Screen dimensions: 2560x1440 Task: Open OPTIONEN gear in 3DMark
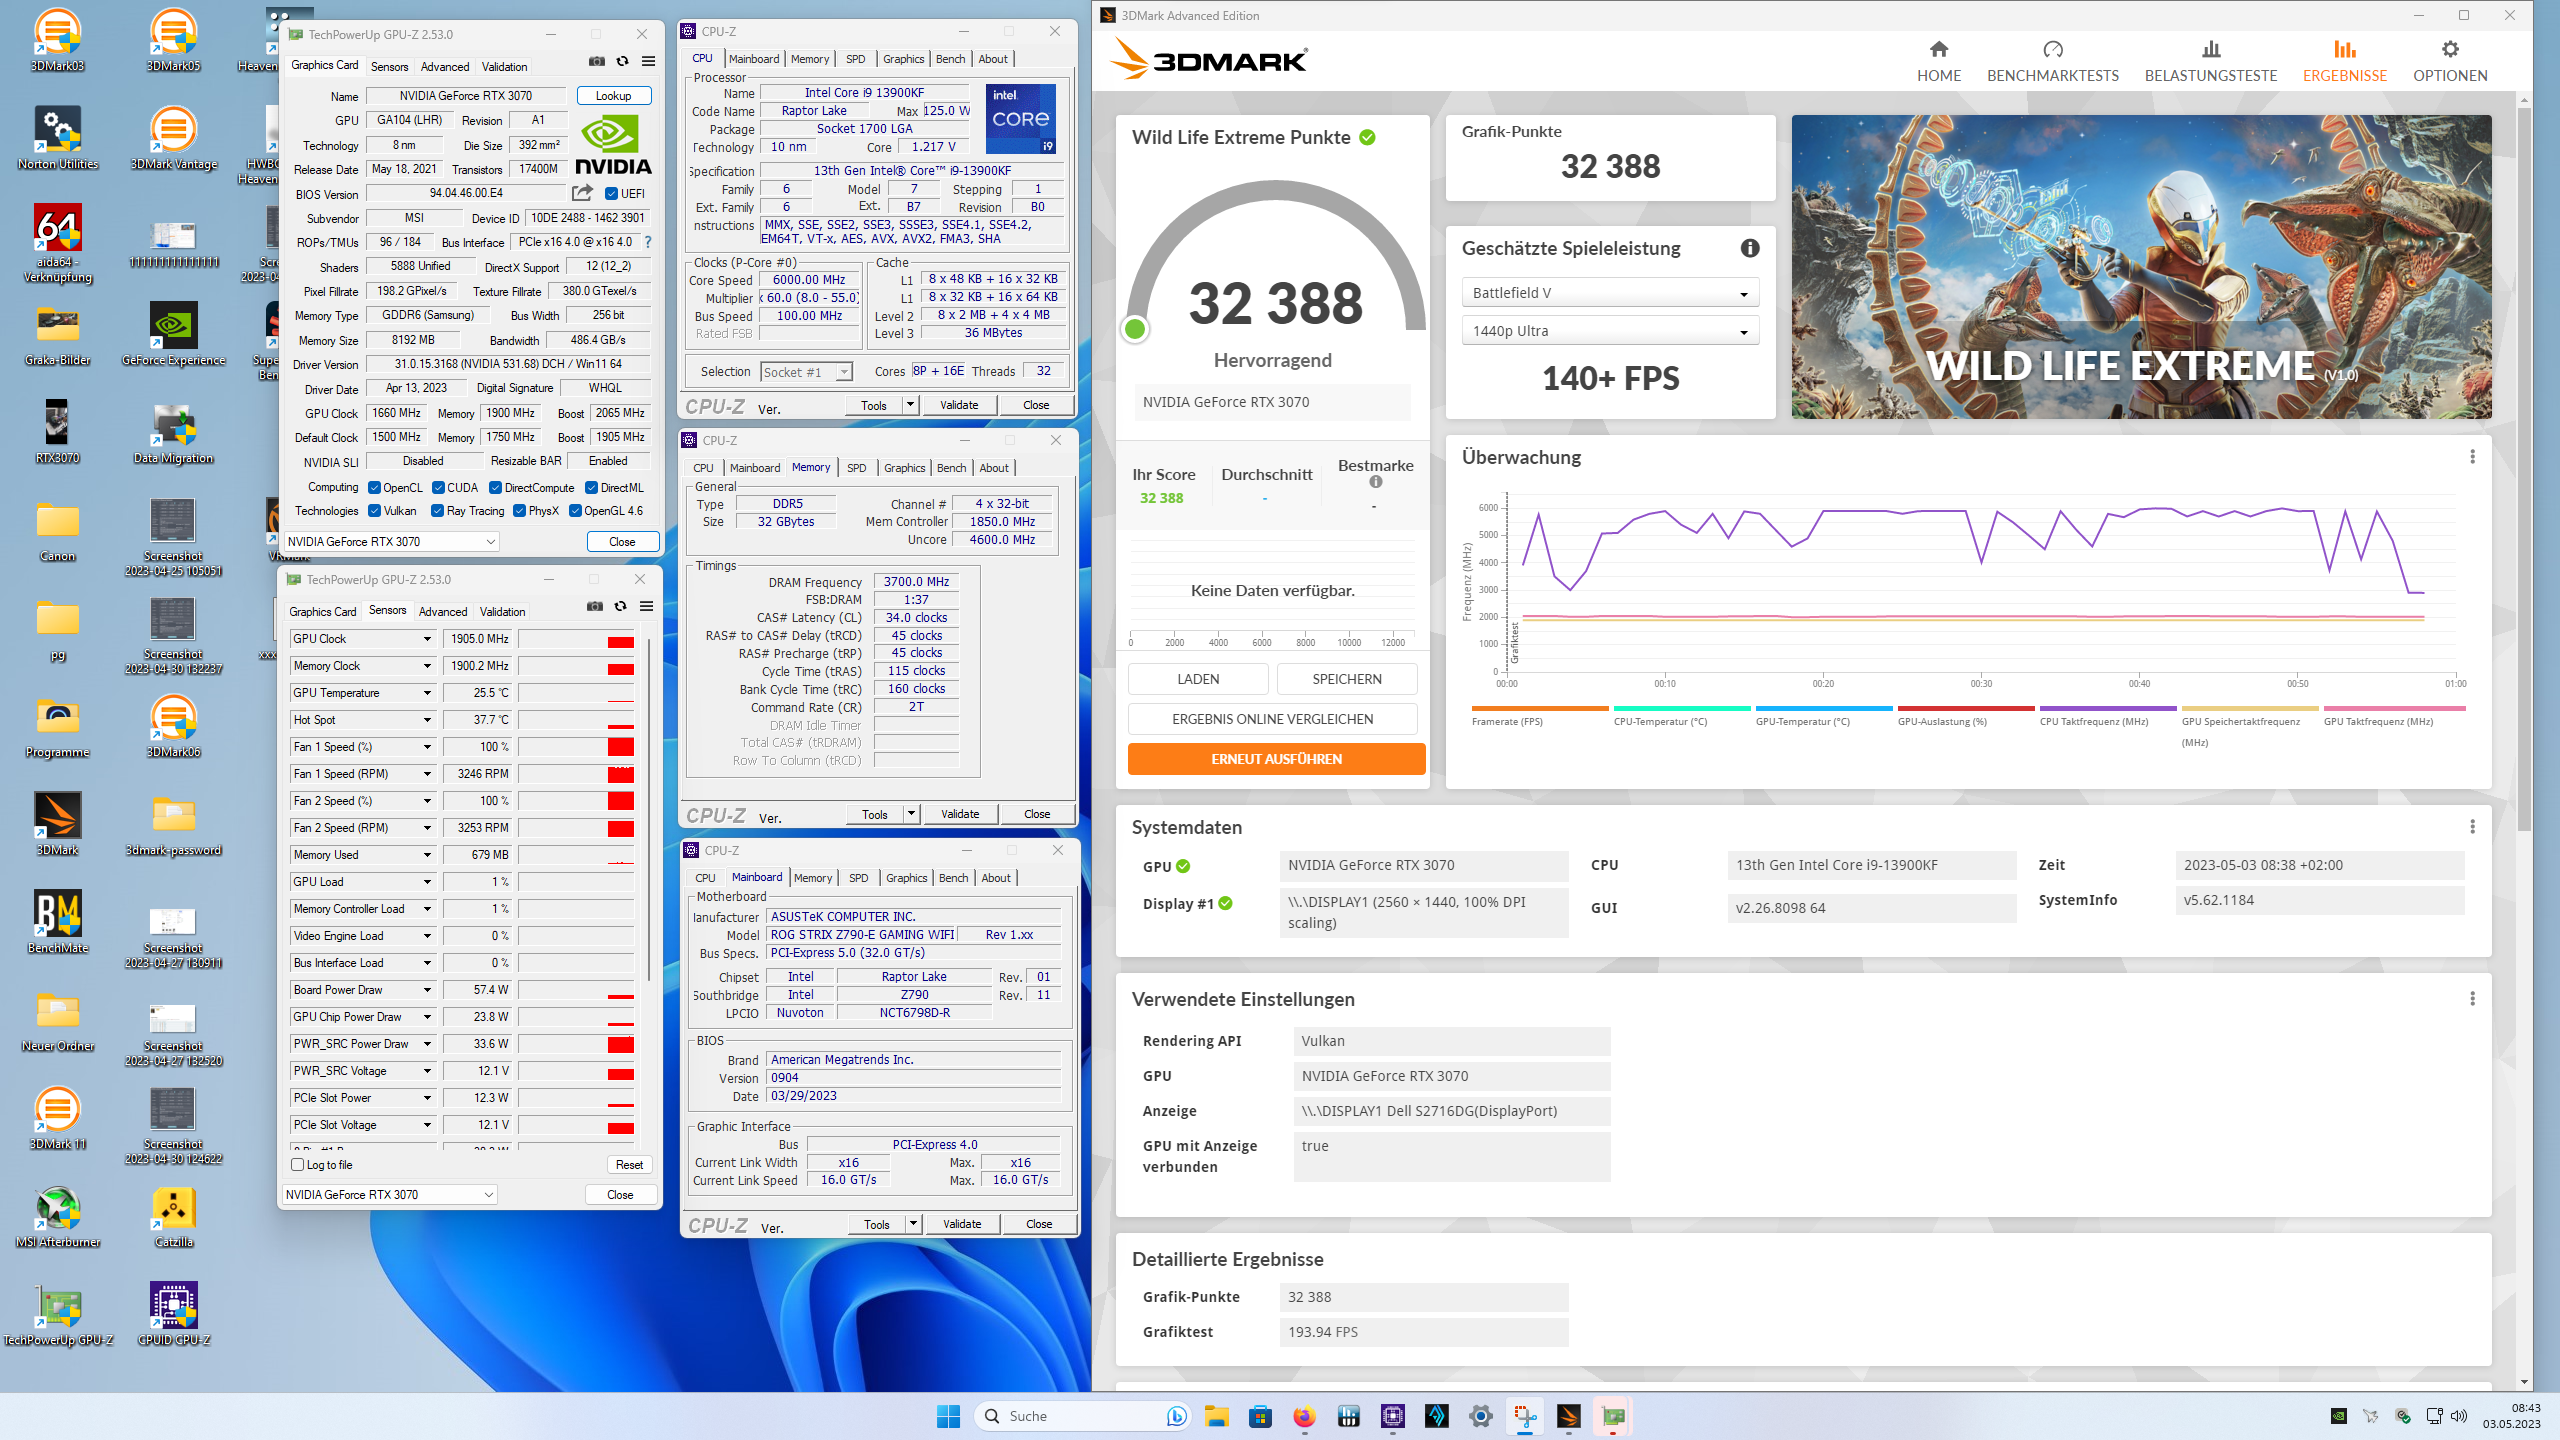click(x=2450, y=61)
